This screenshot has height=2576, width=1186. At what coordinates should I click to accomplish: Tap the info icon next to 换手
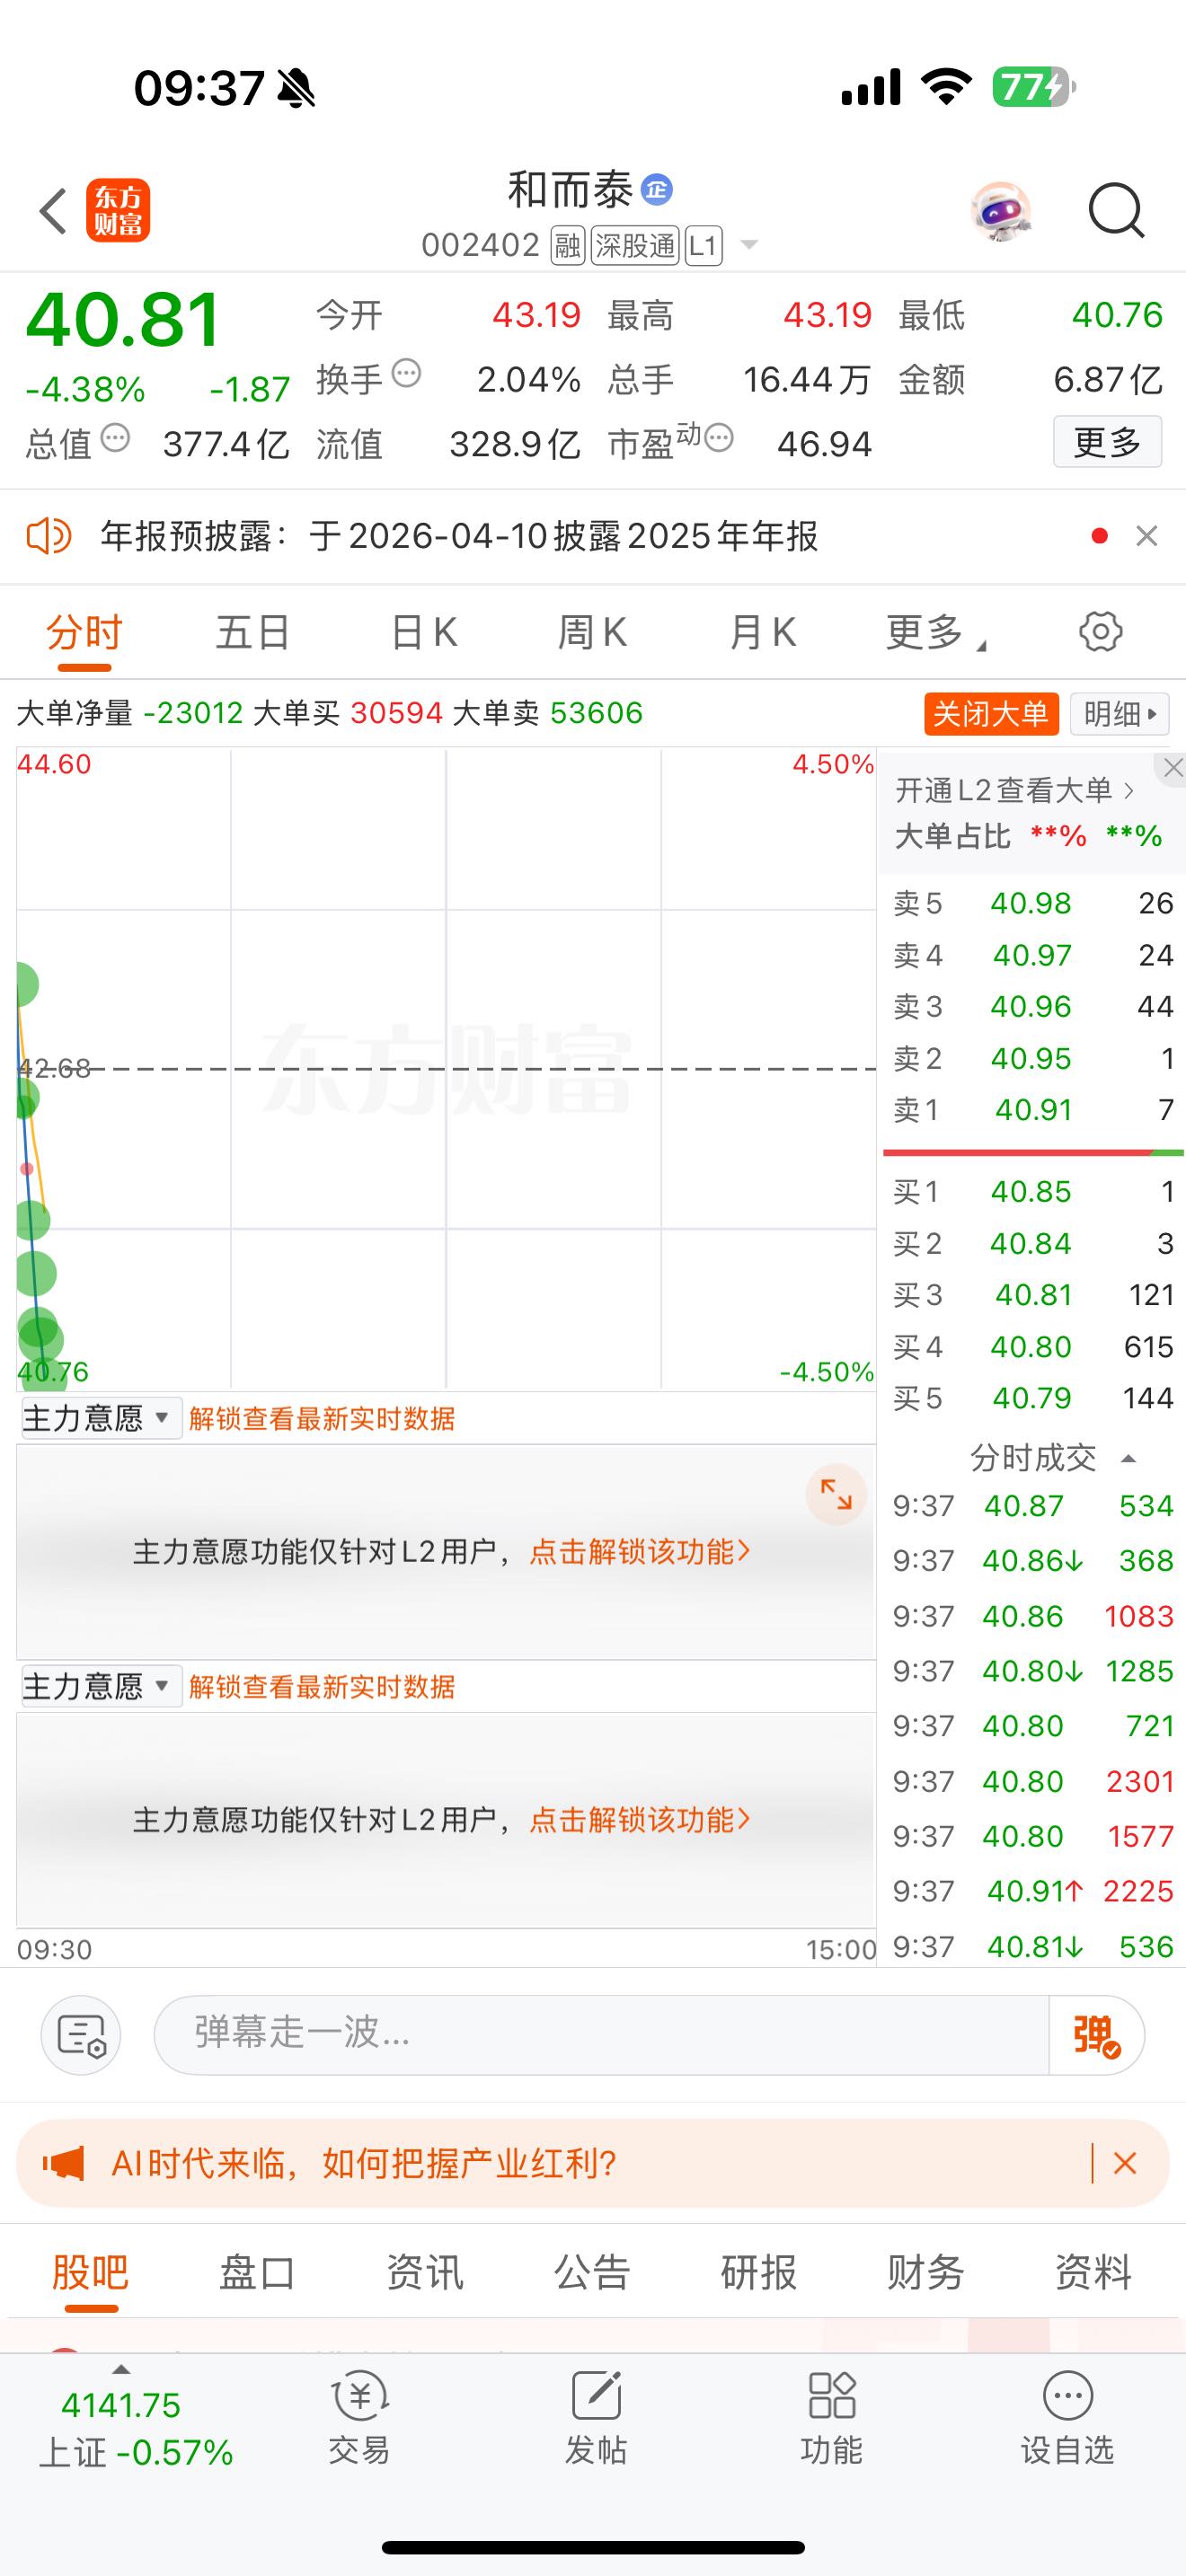tap(406, 374)
